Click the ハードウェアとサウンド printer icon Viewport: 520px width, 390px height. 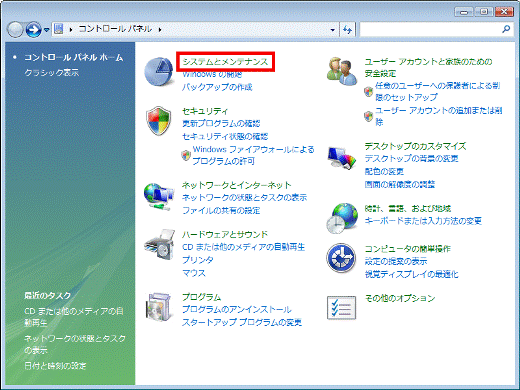click(159, 245)
